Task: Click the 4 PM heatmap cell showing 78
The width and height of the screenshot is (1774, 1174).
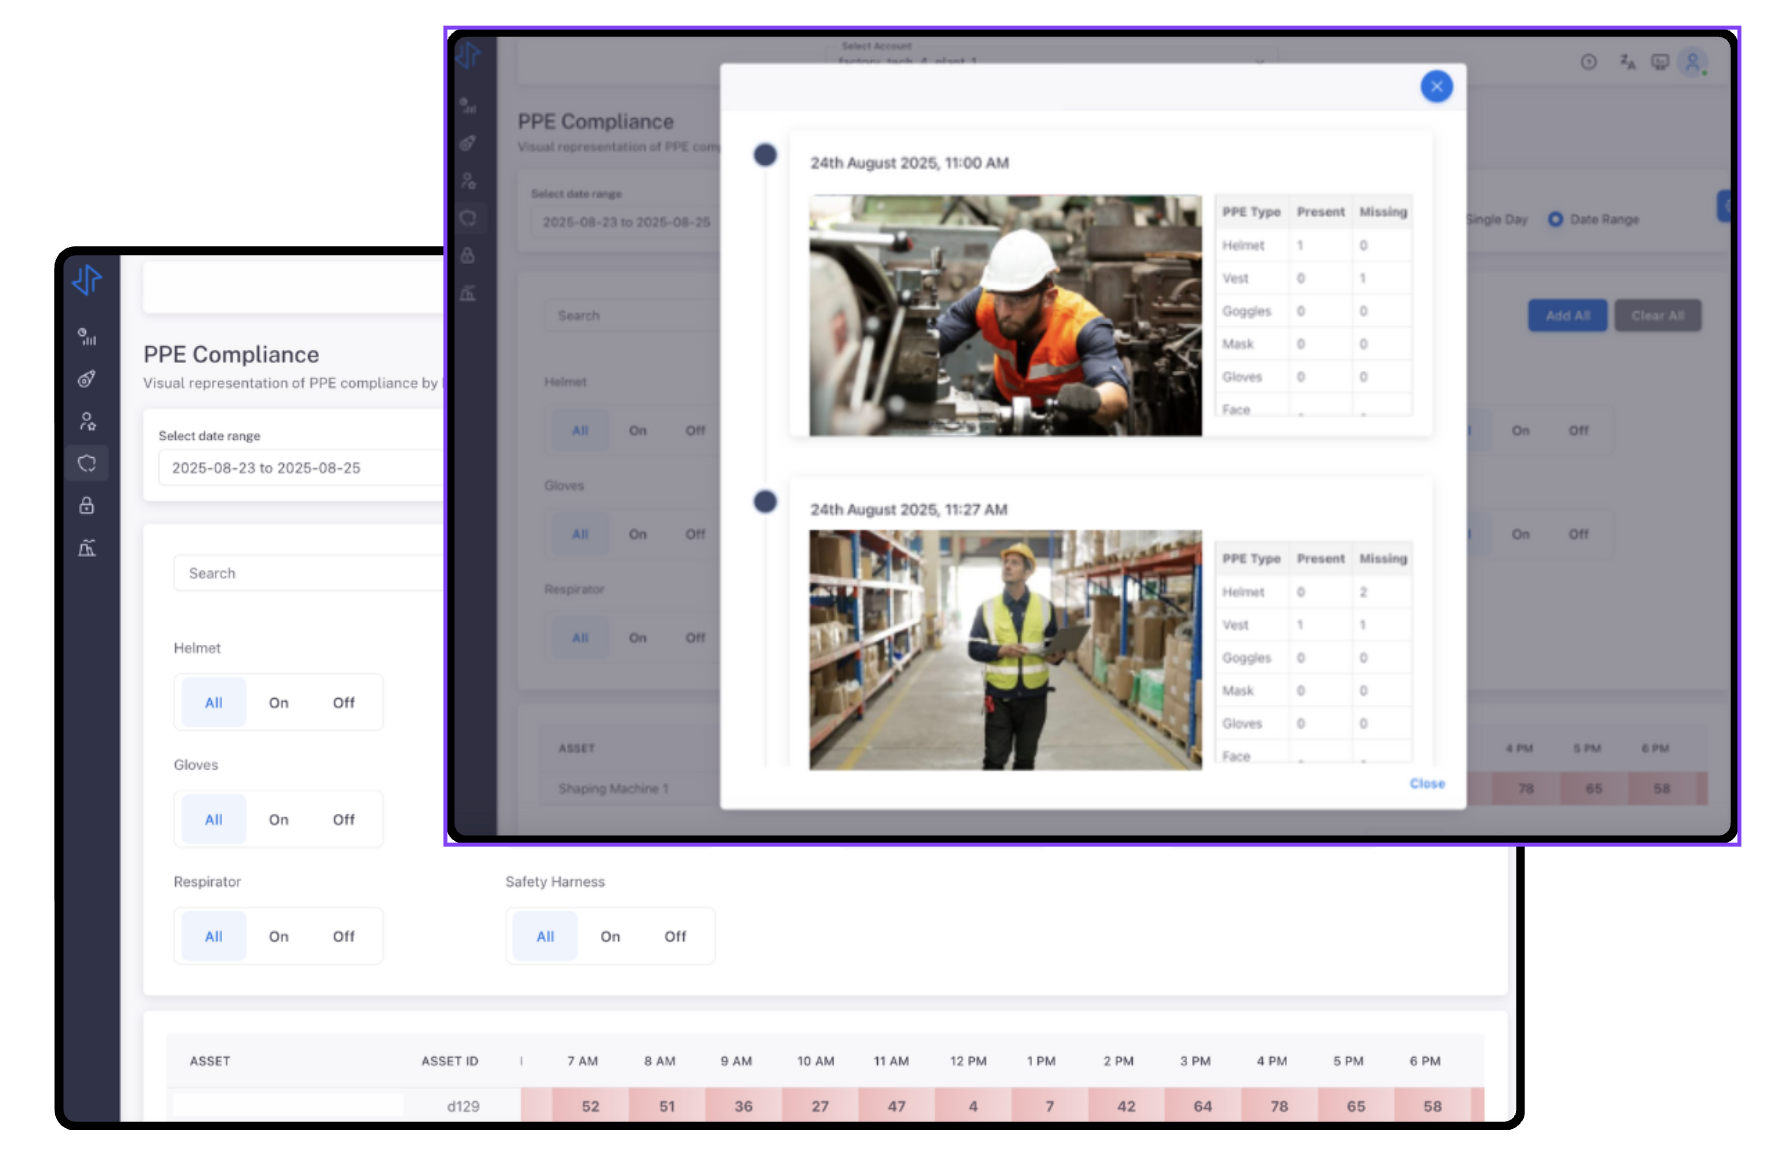Action: click(x=1279, y=1106)
